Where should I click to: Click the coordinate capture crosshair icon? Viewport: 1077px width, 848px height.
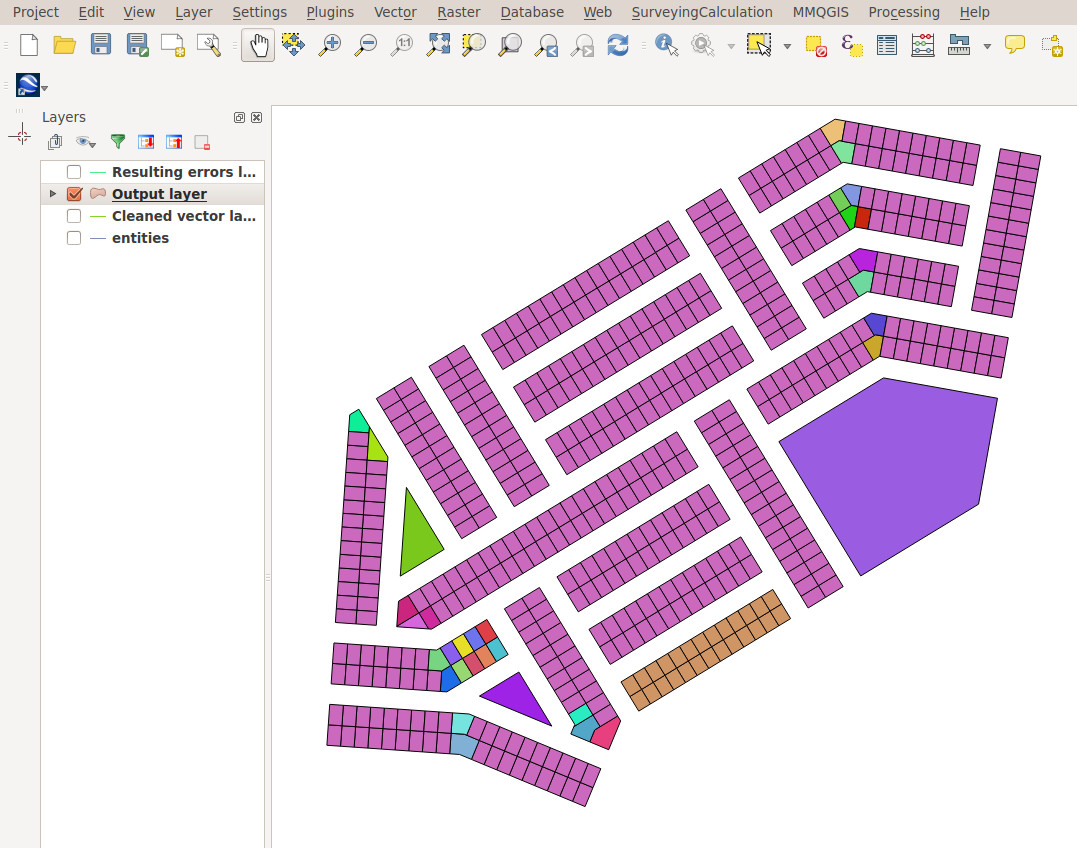pyautogui.click(x=21, y=135)
